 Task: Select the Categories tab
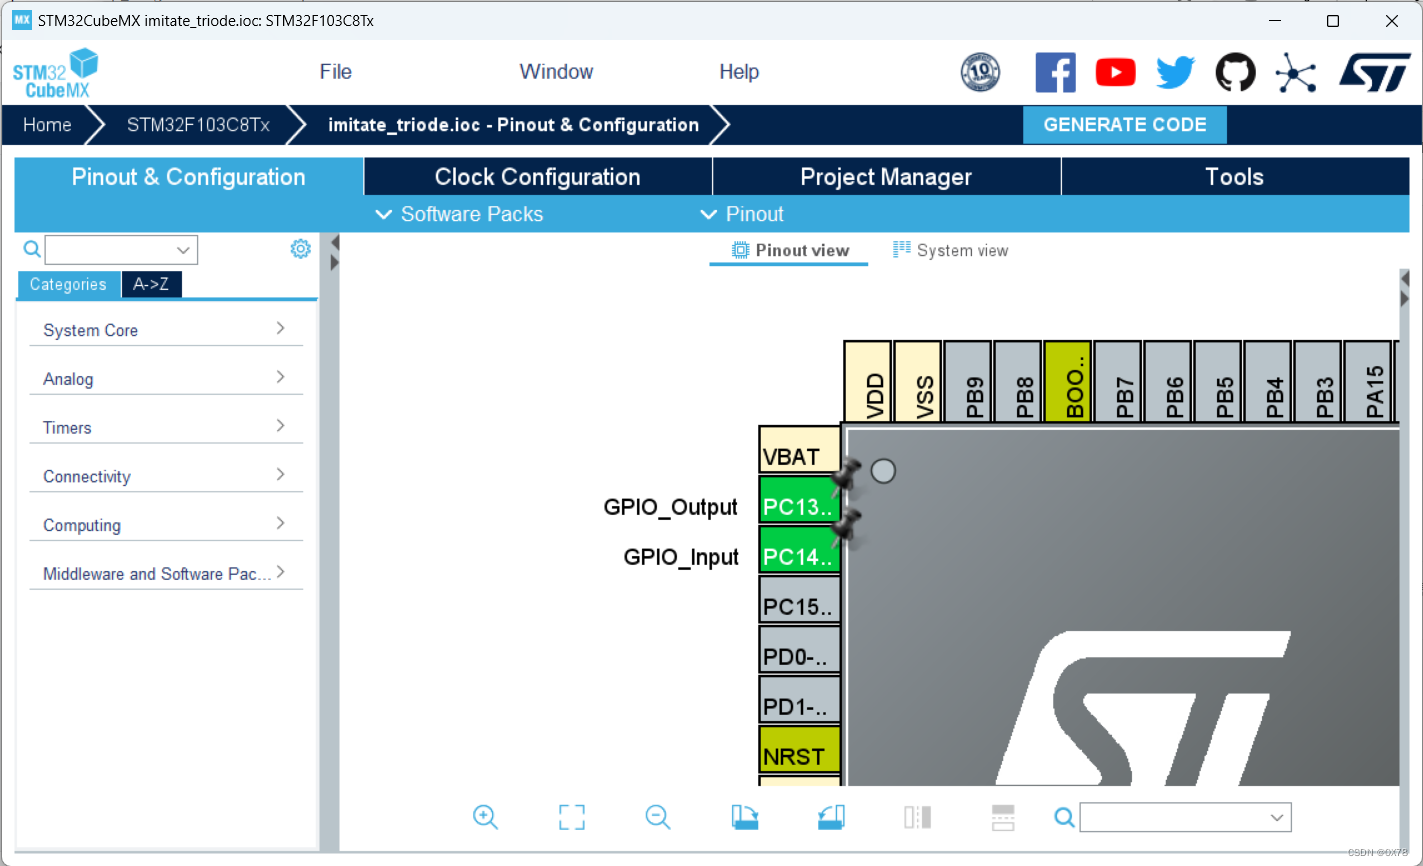click(68, 285)
